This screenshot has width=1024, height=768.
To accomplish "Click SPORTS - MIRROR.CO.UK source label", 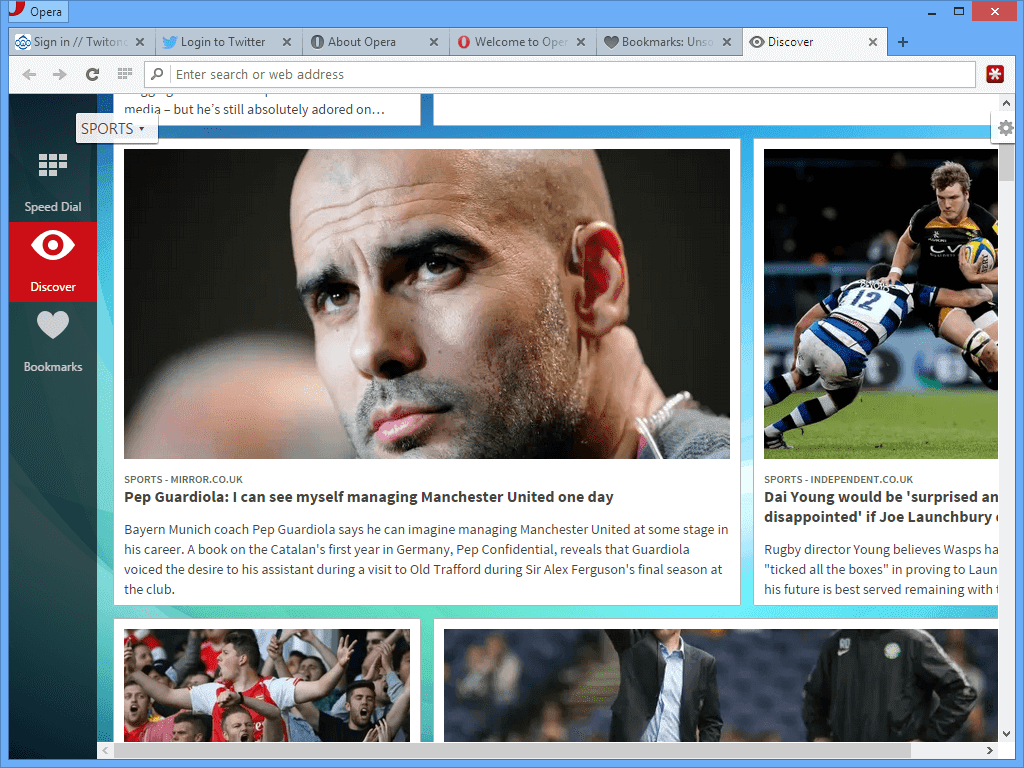I will pos(184,479).
